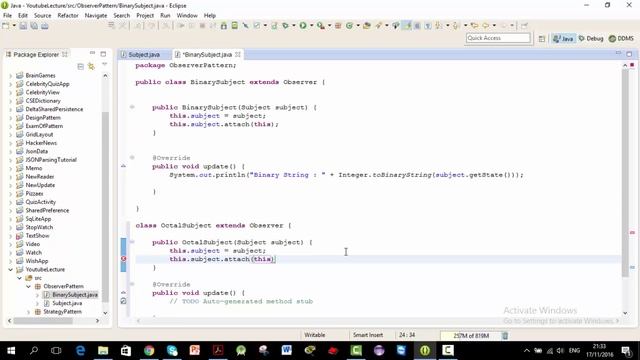Toggle Mark Occurrences toolbar button
The height and width of the screenshot is (360, 640).
[x=407, y=26]
